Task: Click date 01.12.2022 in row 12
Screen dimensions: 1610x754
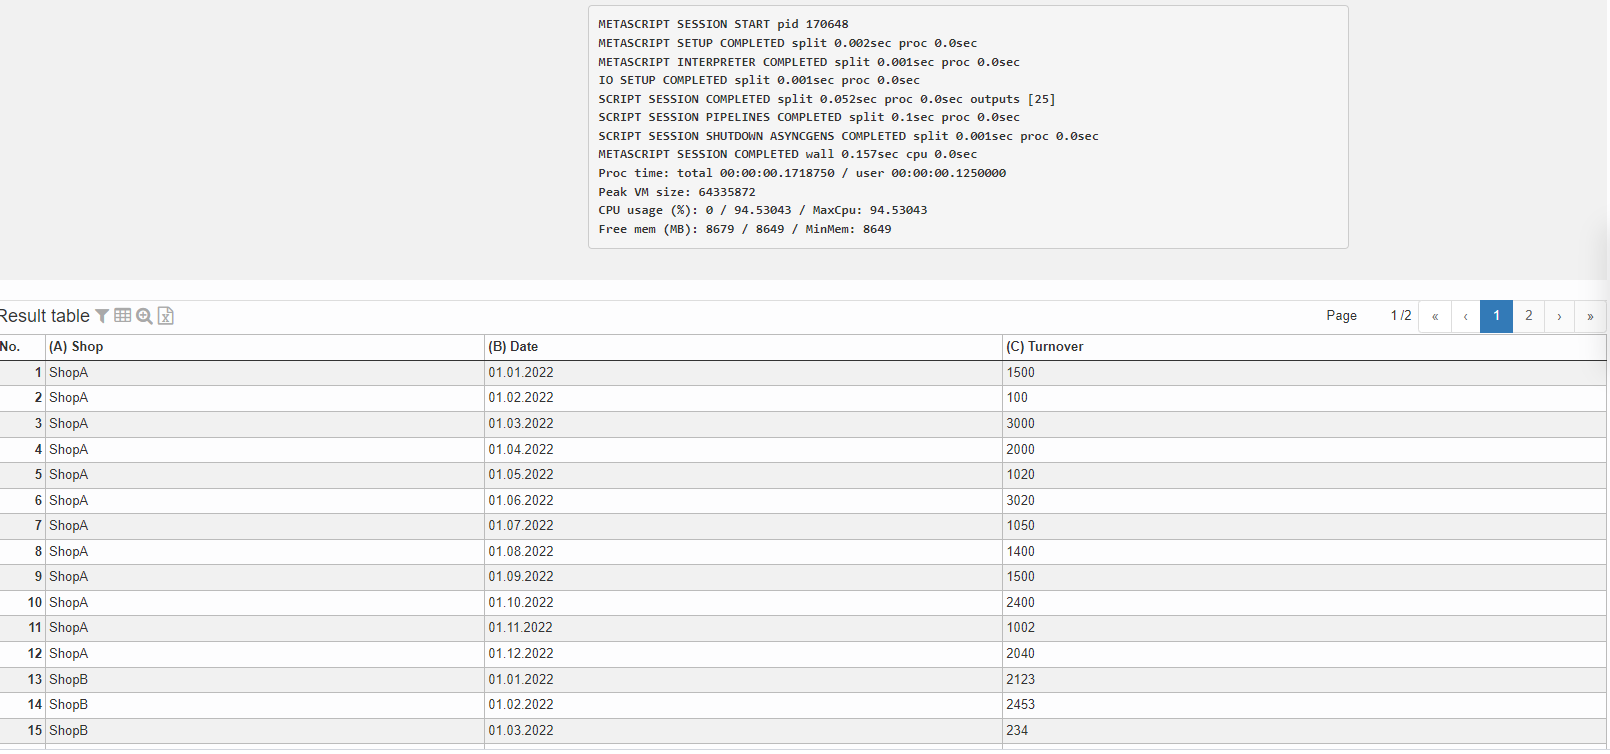Action: click(x=521, y=654)
